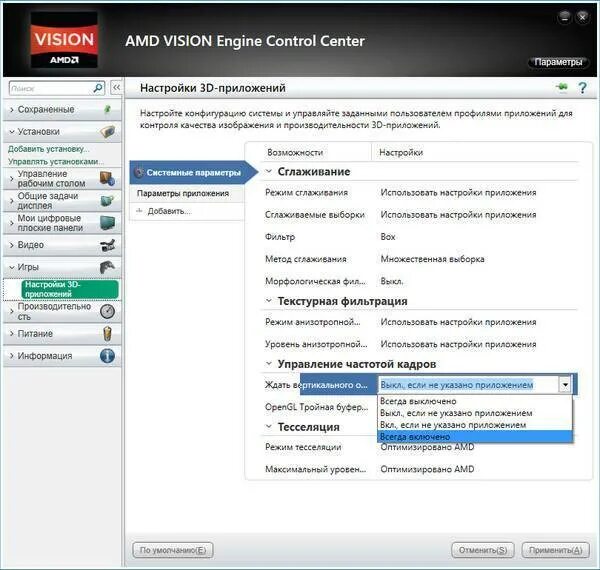Collapse the Сглаживание group
Viewport: 600px width, 570px height.
click(x=269, y=171)
